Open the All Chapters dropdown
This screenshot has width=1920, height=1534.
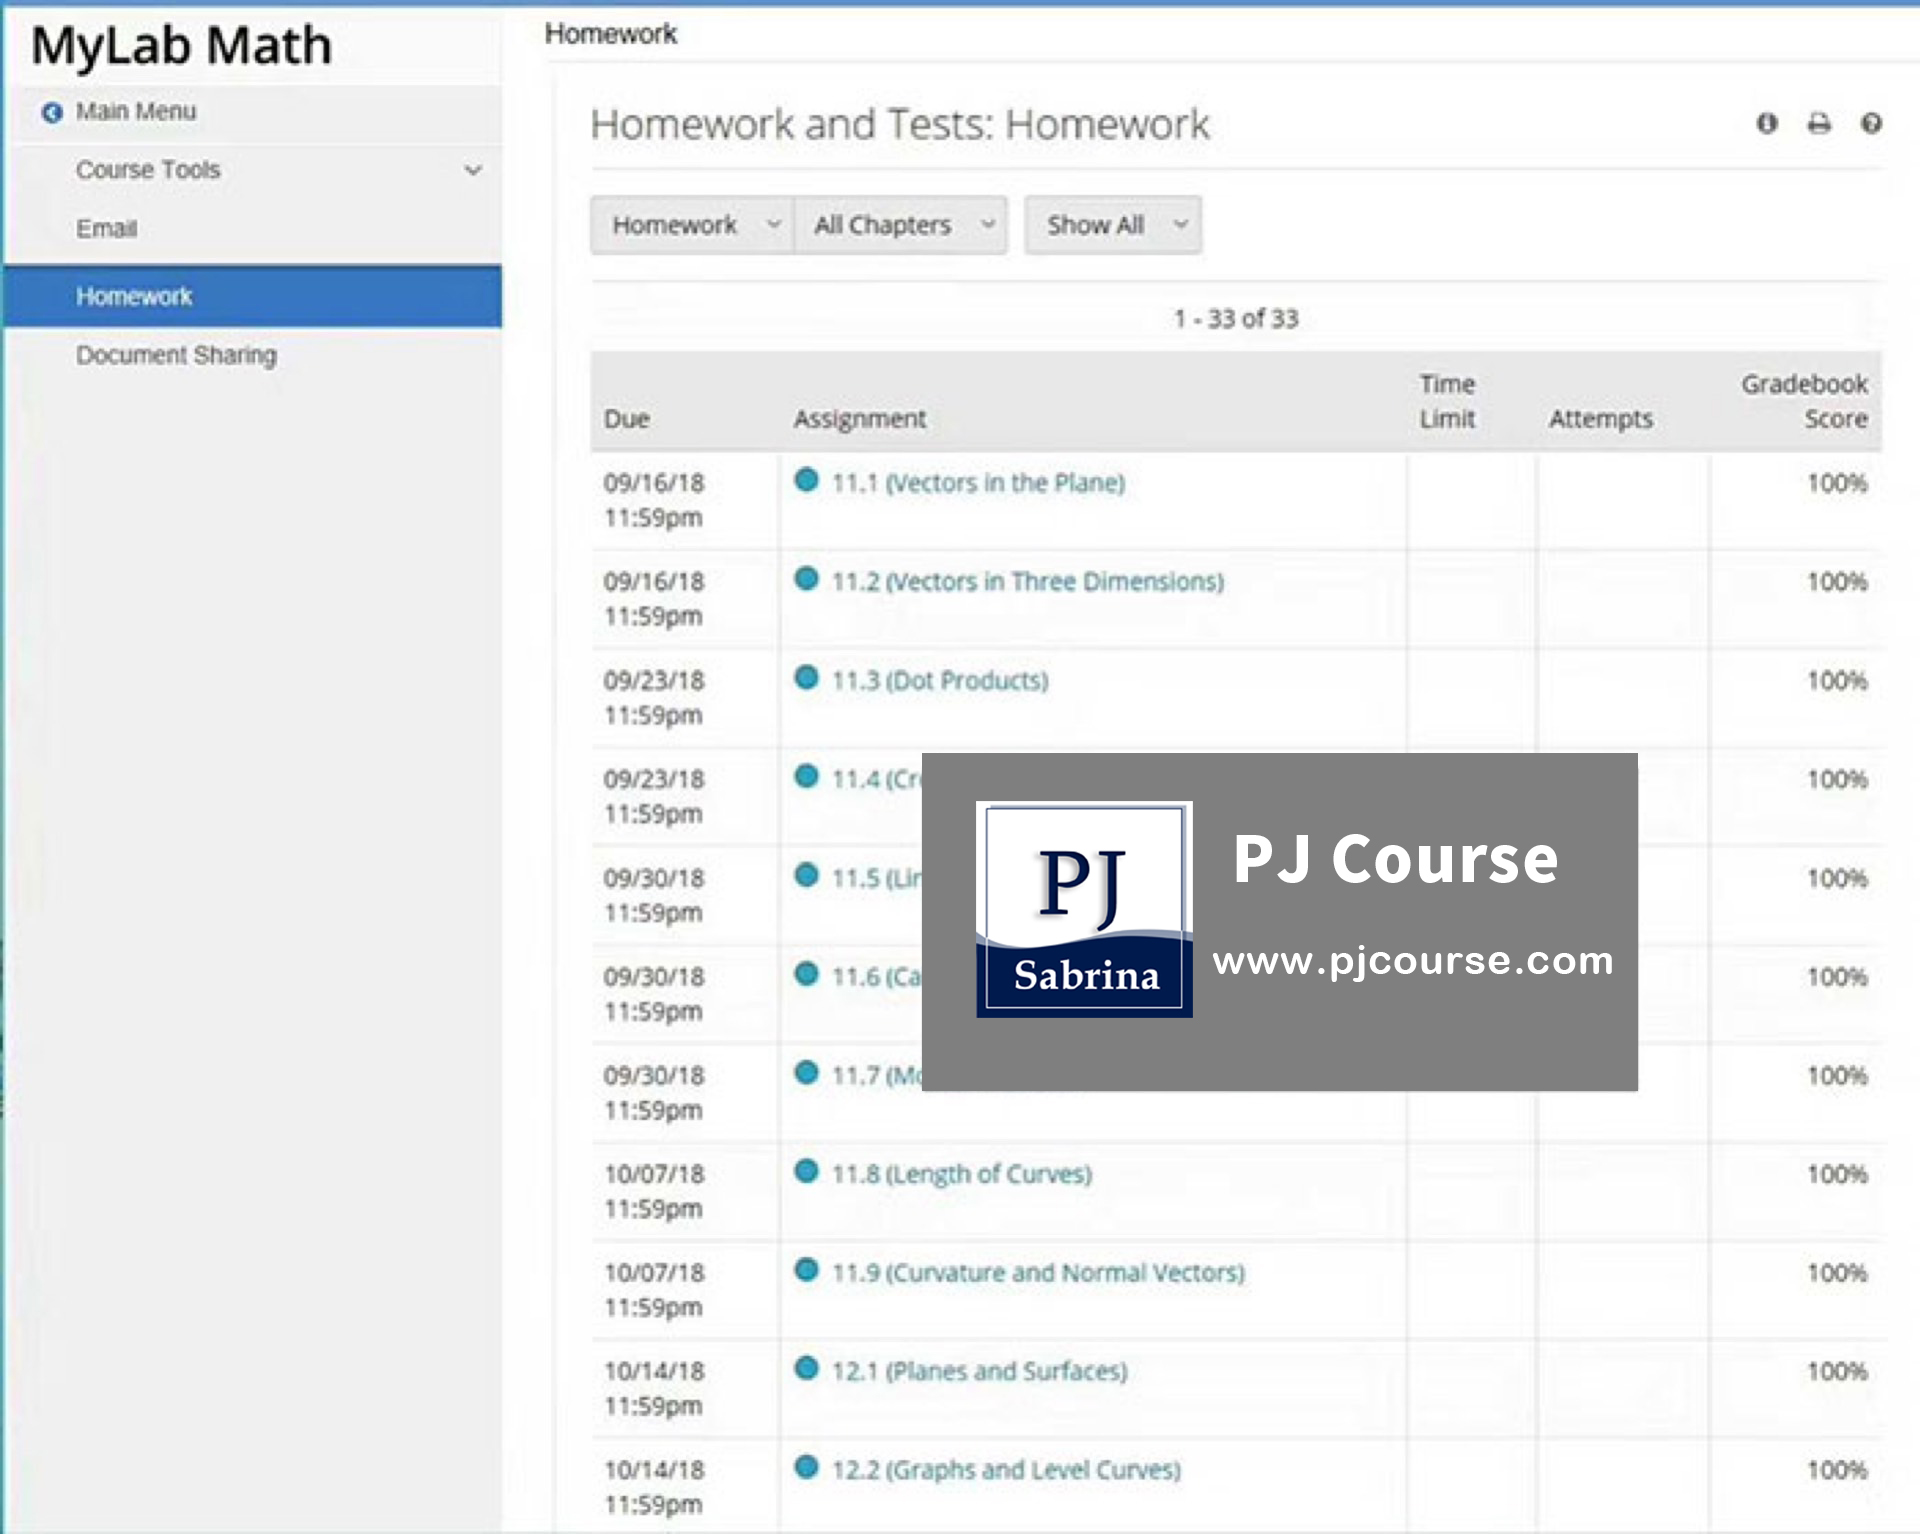click(900, 225)
